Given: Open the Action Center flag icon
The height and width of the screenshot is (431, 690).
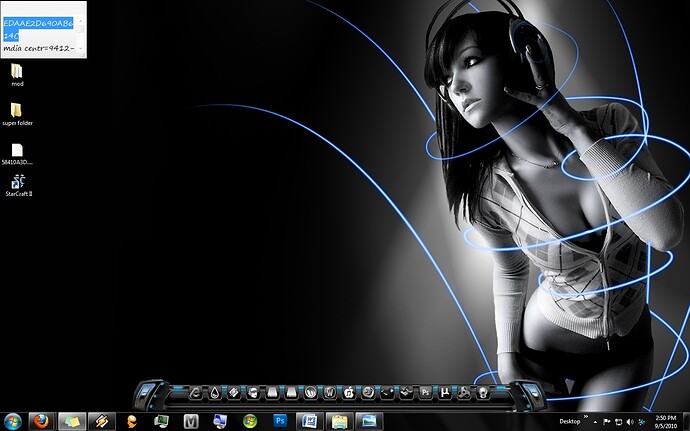Looking at the screenshot, I should click(x=607, y=421).
